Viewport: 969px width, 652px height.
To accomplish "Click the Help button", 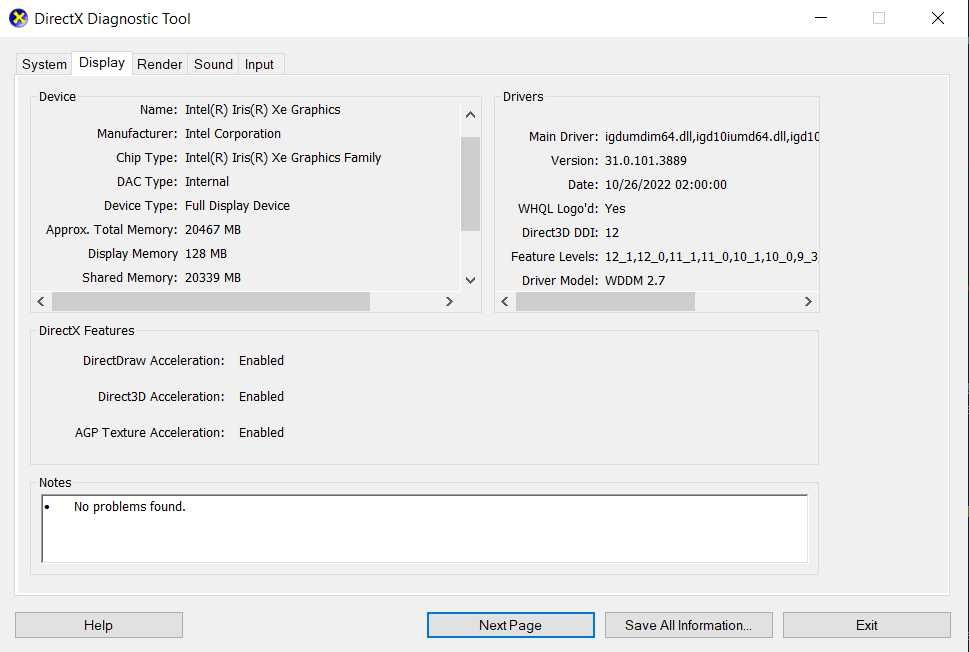I will pos(99,625).
